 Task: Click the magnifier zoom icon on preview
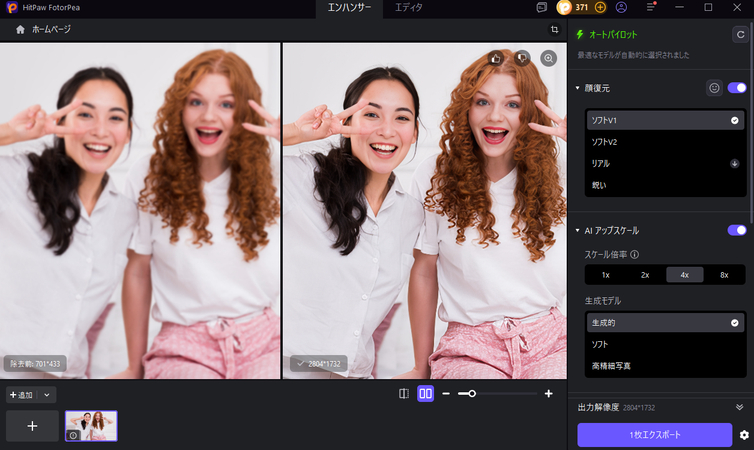[x=548, y=59]
